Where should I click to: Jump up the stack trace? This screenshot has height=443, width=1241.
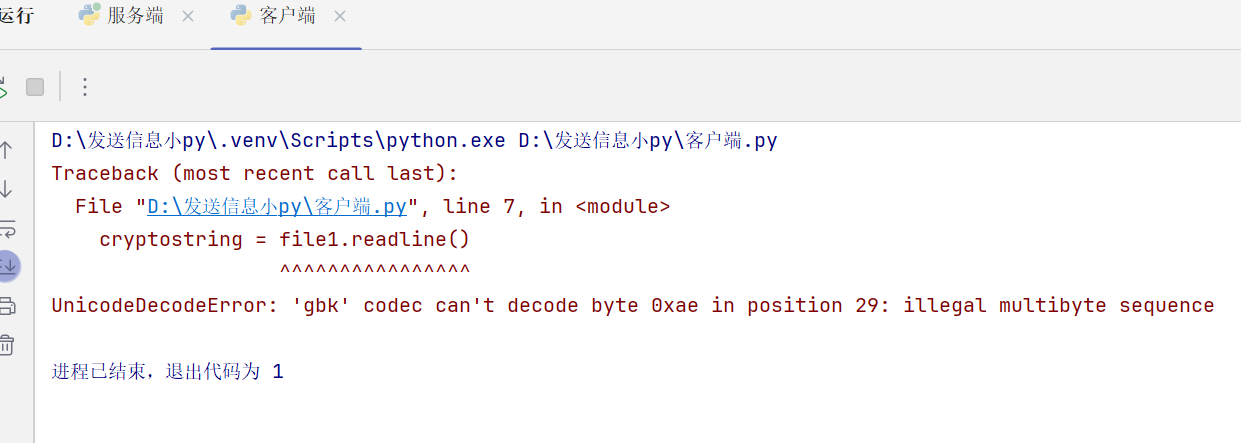tap(6, 150)
